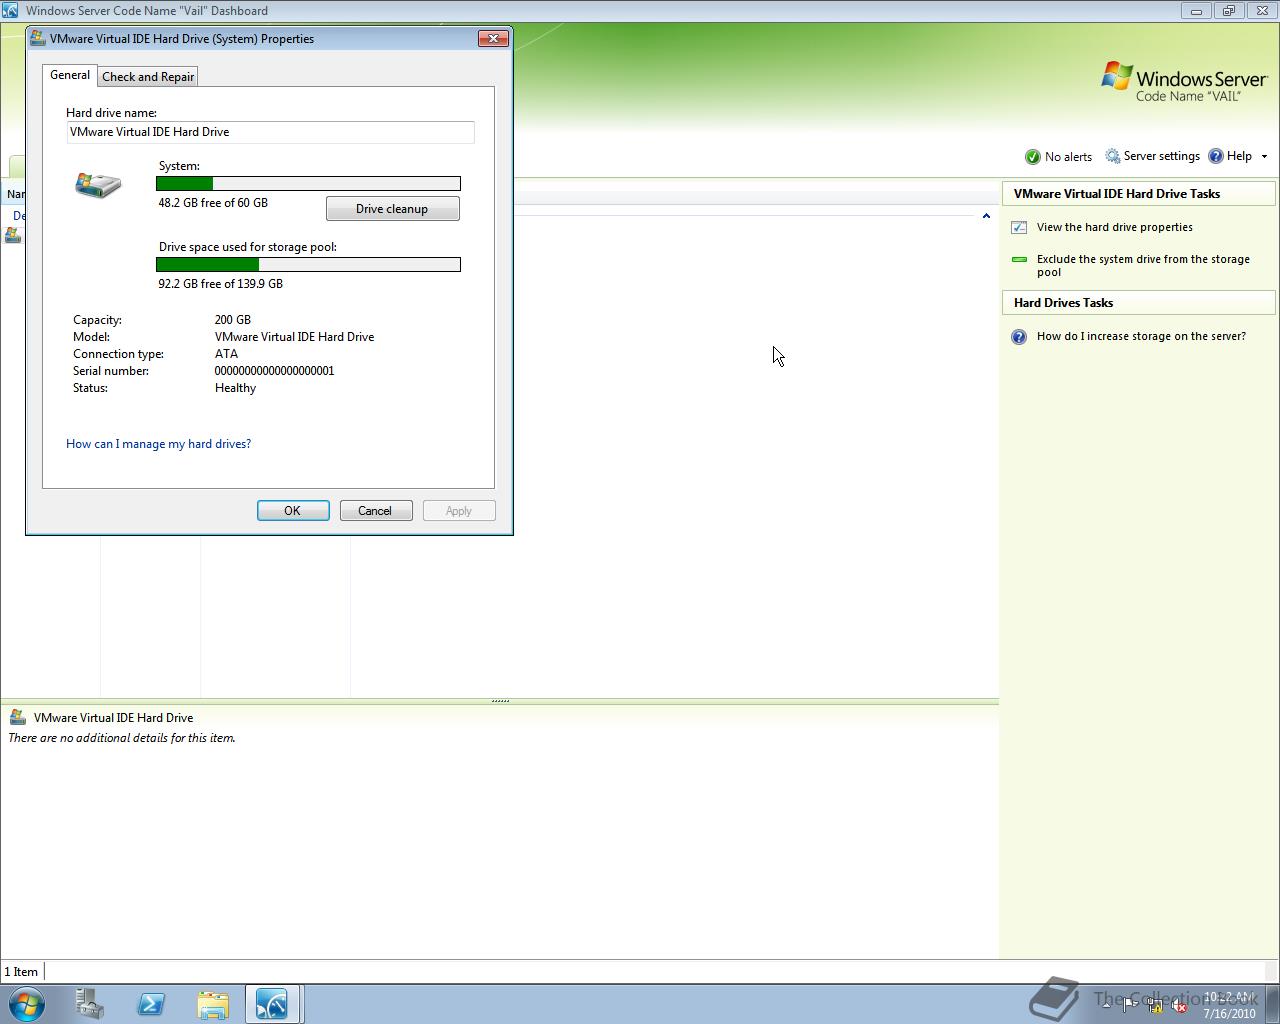This screenshot has width=1280, height=1024.
Task: Click the drive icon in the details pane
Action: click(17, 717)
